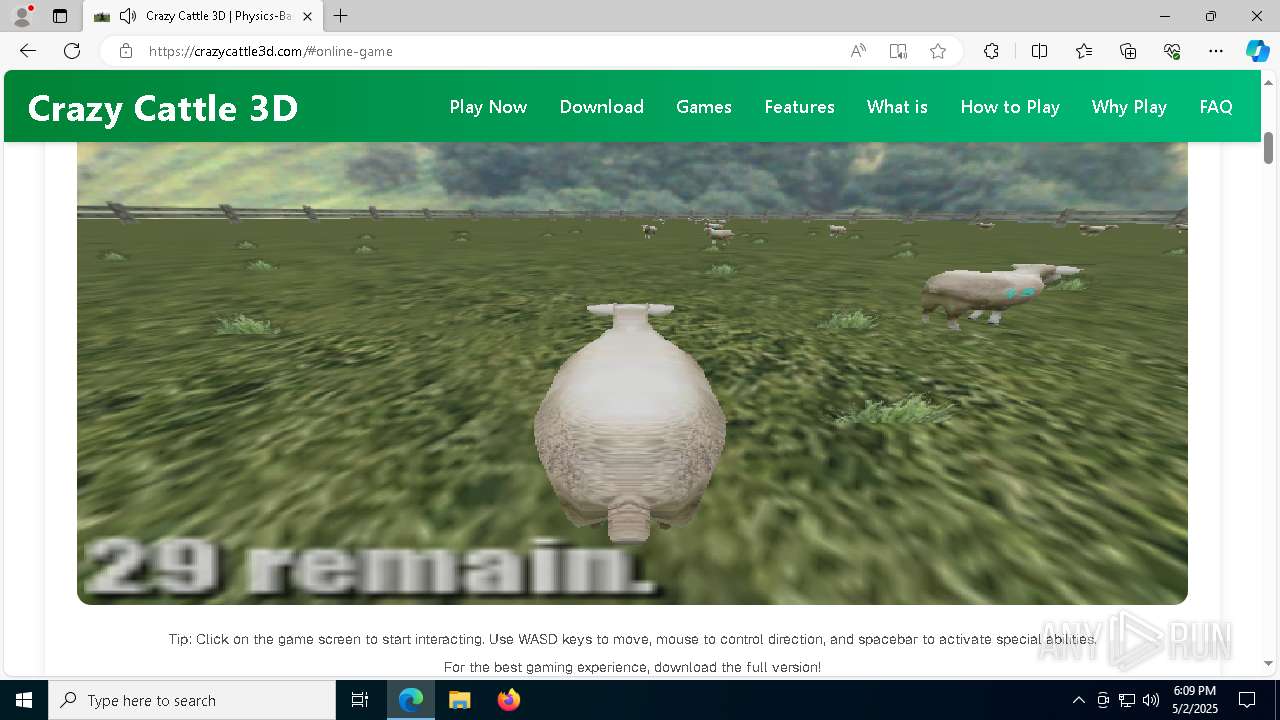Click '29 remain.' counter text

[370, 566]
